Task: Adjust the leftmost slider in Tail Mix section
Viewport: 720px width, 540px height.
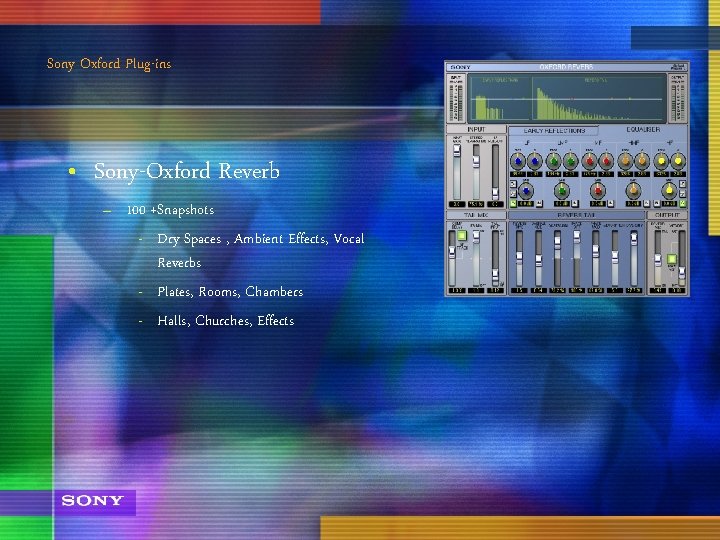Action: point(452,259)
